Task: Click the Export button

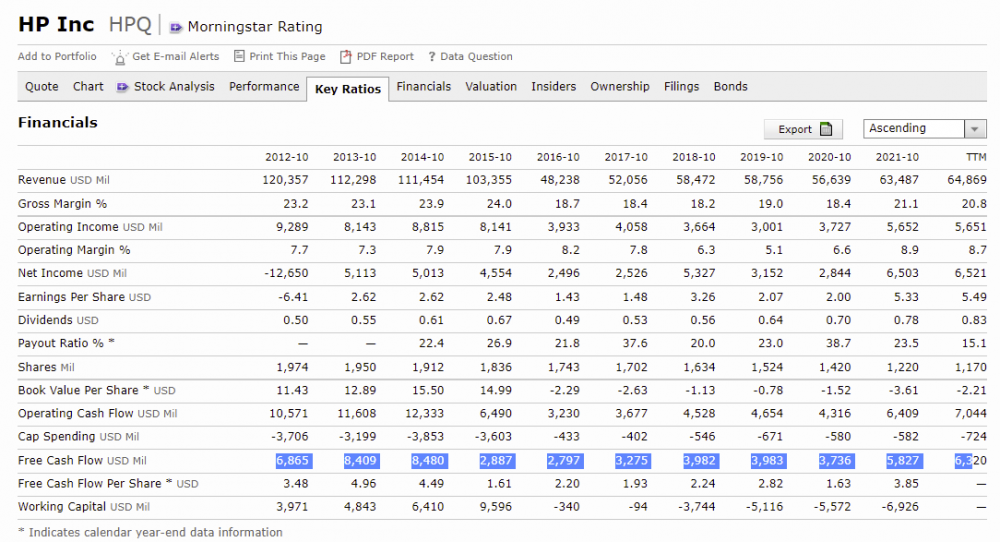Action: tap(804, 129)
